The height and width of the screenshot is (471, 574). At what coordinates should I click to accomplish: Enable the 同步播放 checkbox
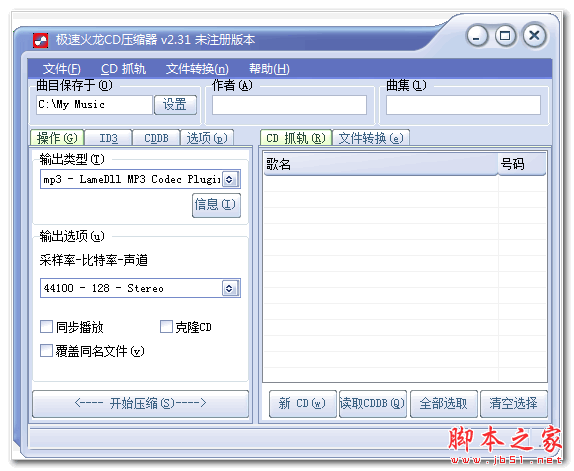(46, 326)
